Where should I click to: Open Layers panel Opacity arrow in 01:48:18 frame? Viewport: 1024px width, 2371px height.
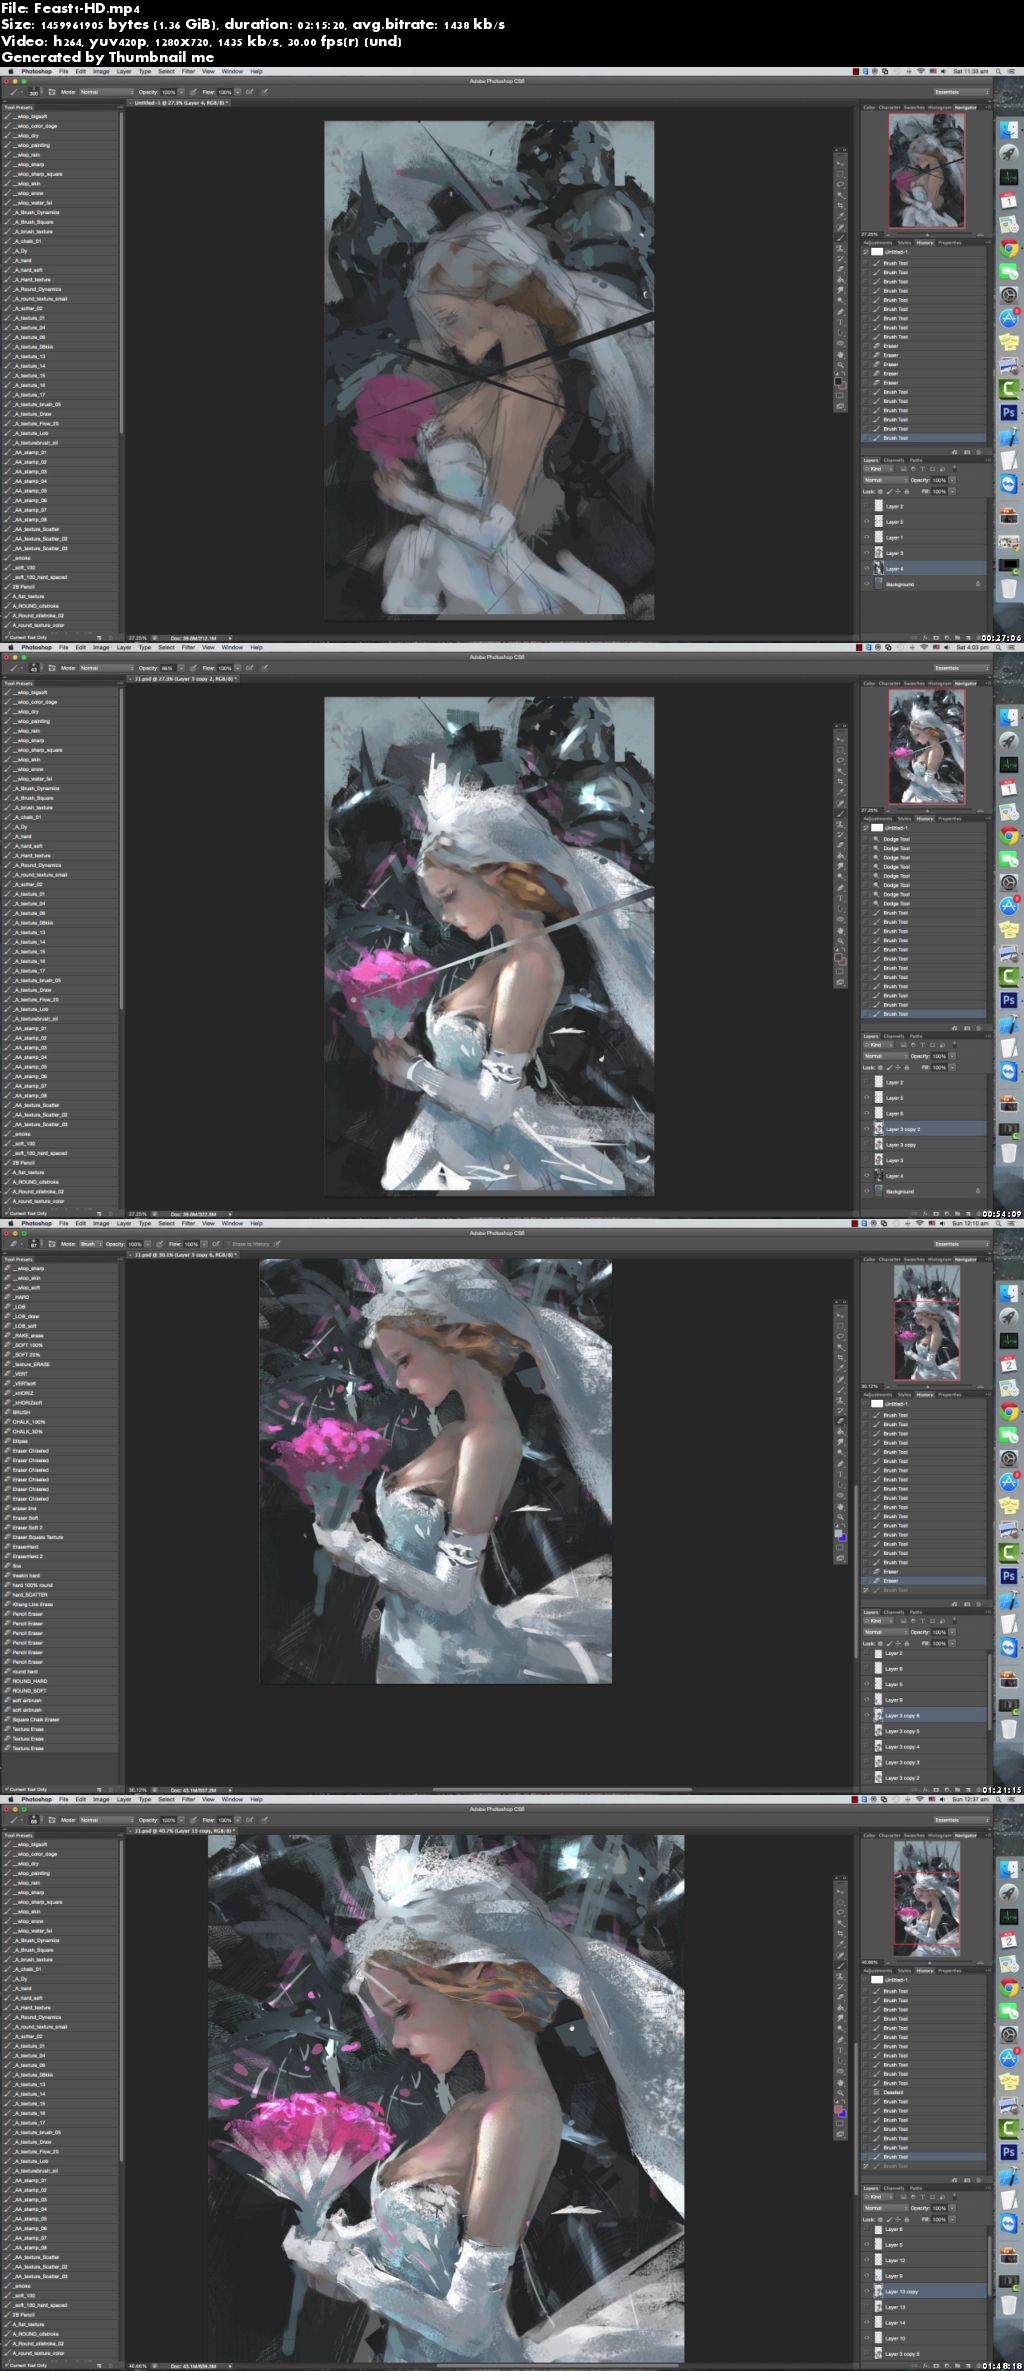tap(952, 2208)
